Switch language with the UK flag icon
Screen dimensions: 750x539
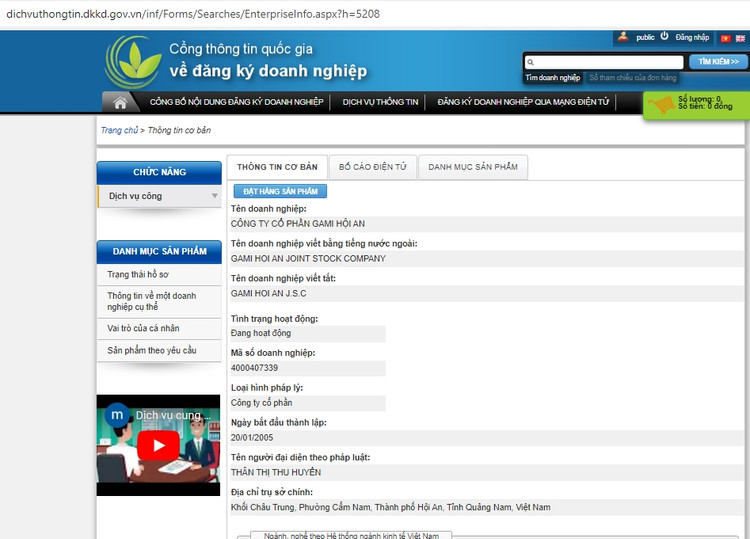pos(740,38)
